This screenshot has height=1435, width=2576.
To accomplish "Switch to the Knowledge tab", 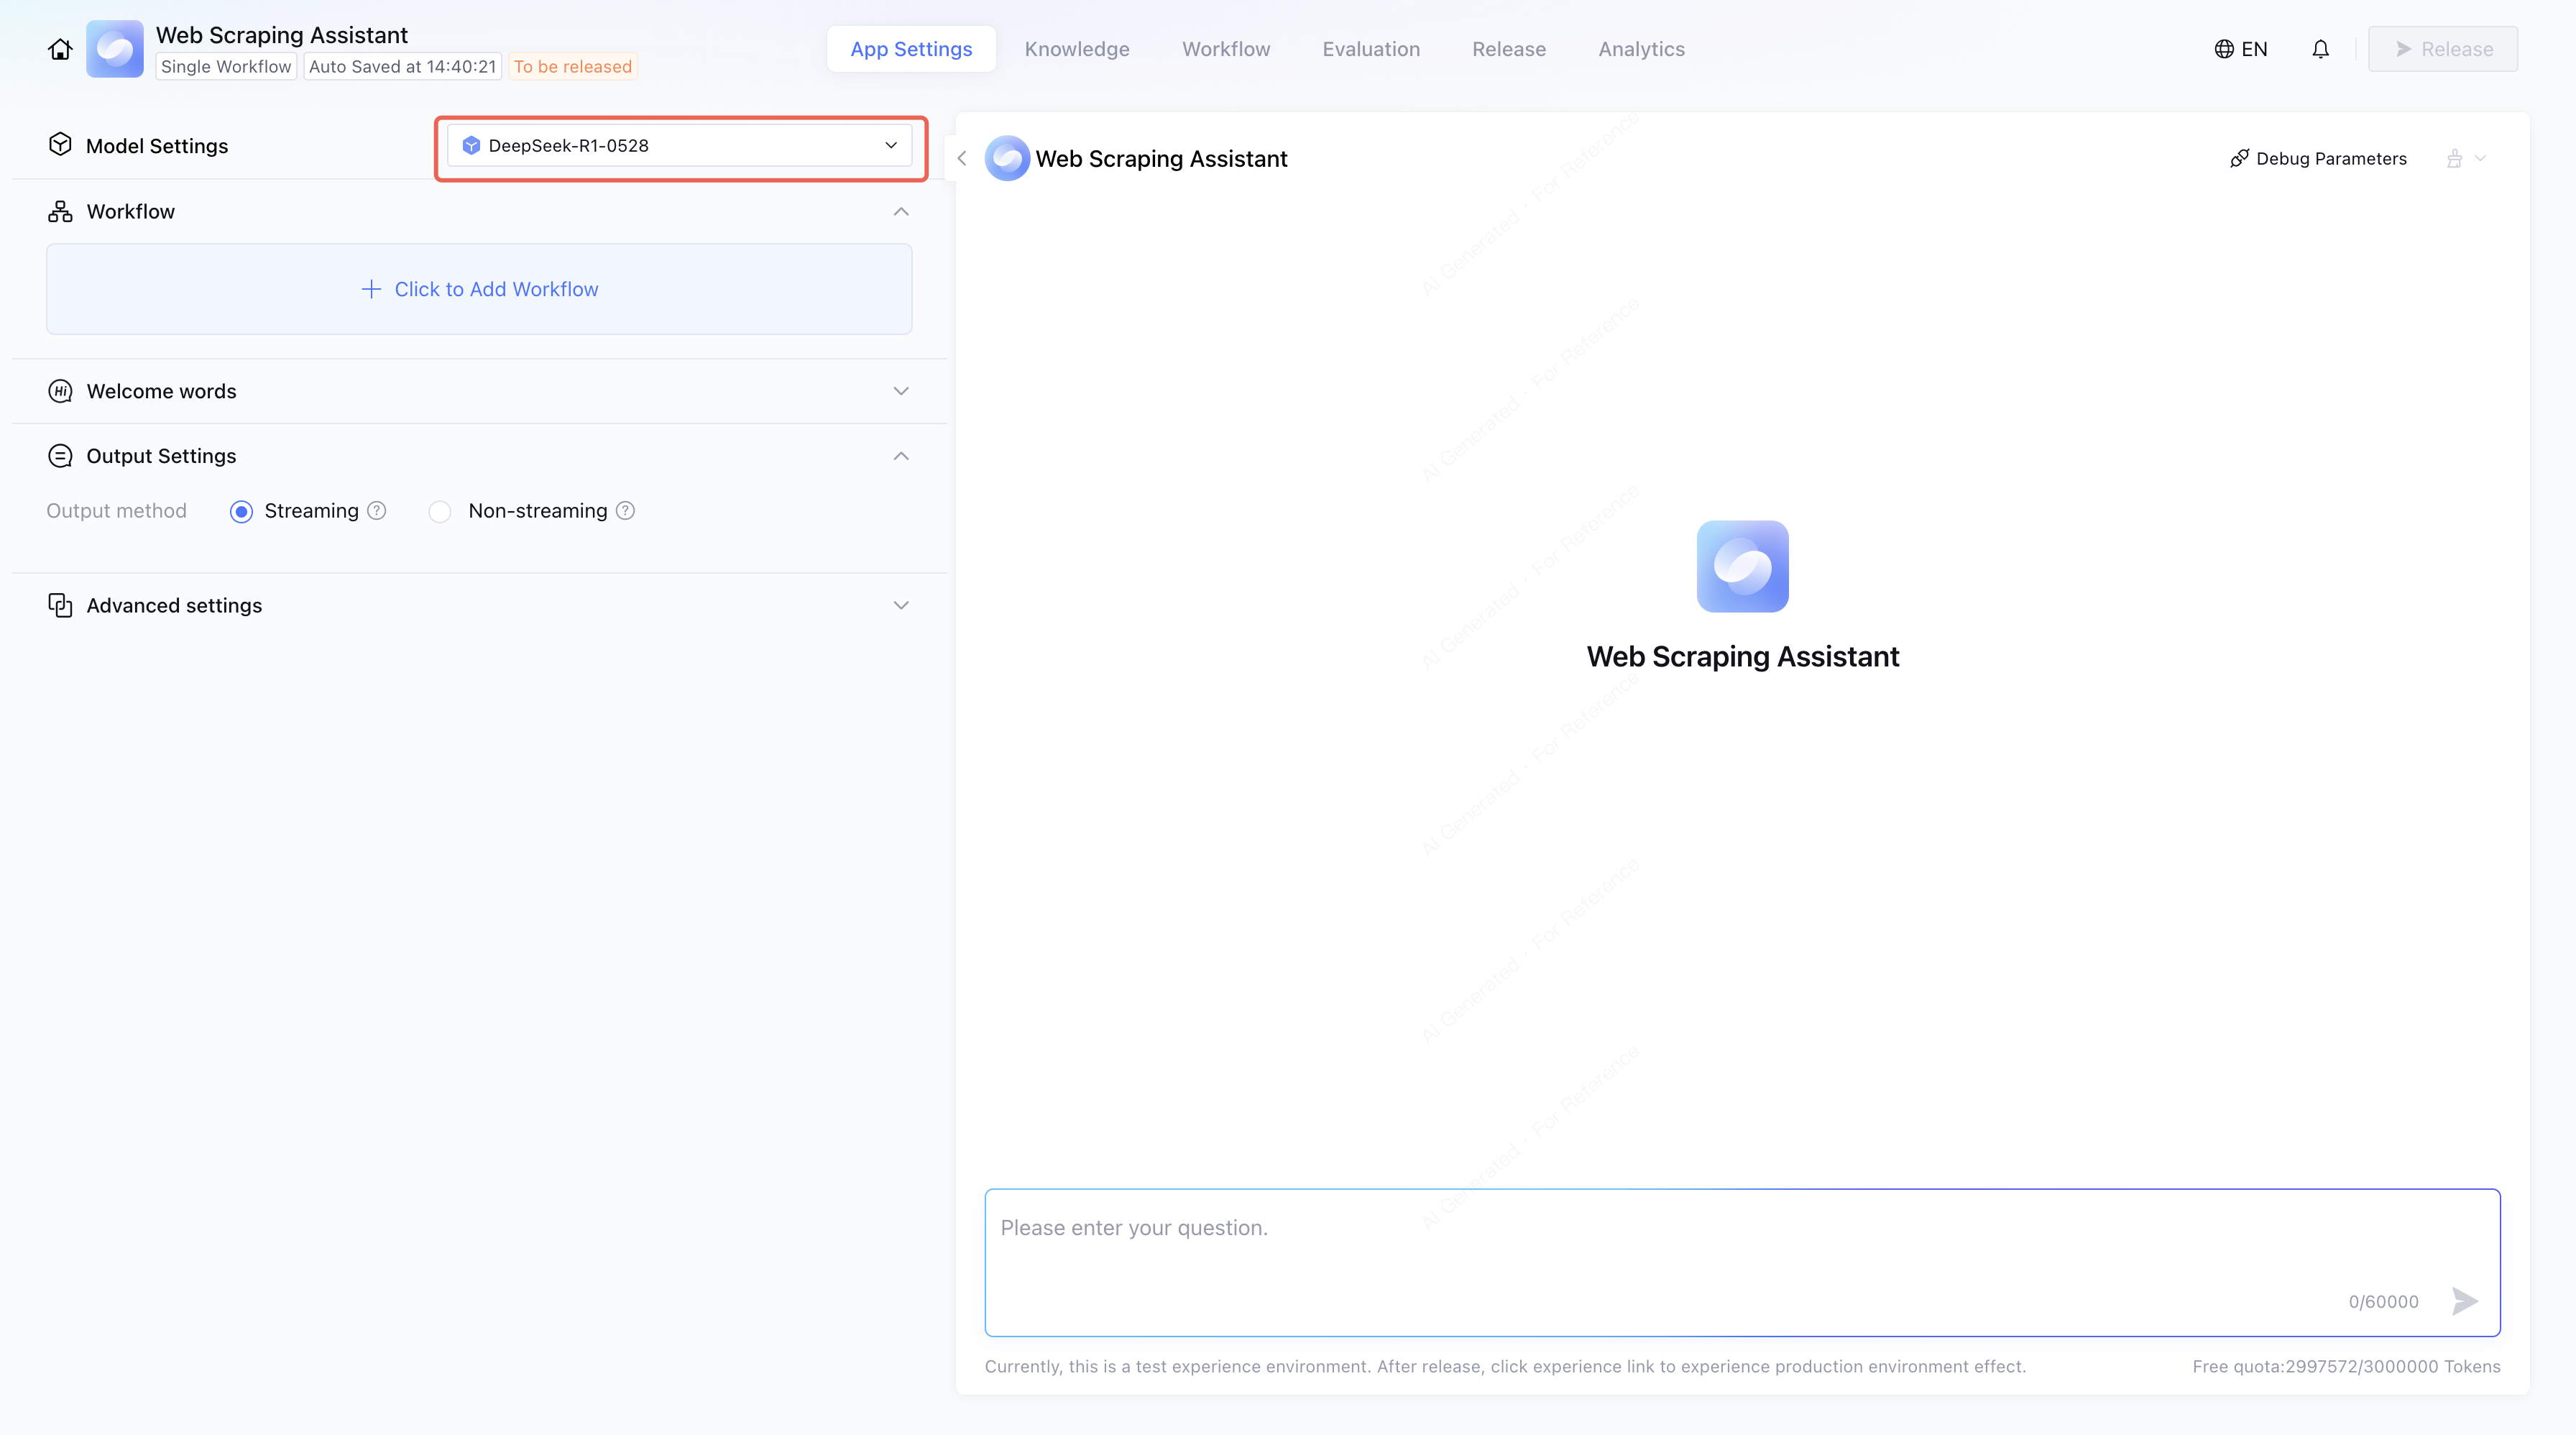I will coord(1076,49).
